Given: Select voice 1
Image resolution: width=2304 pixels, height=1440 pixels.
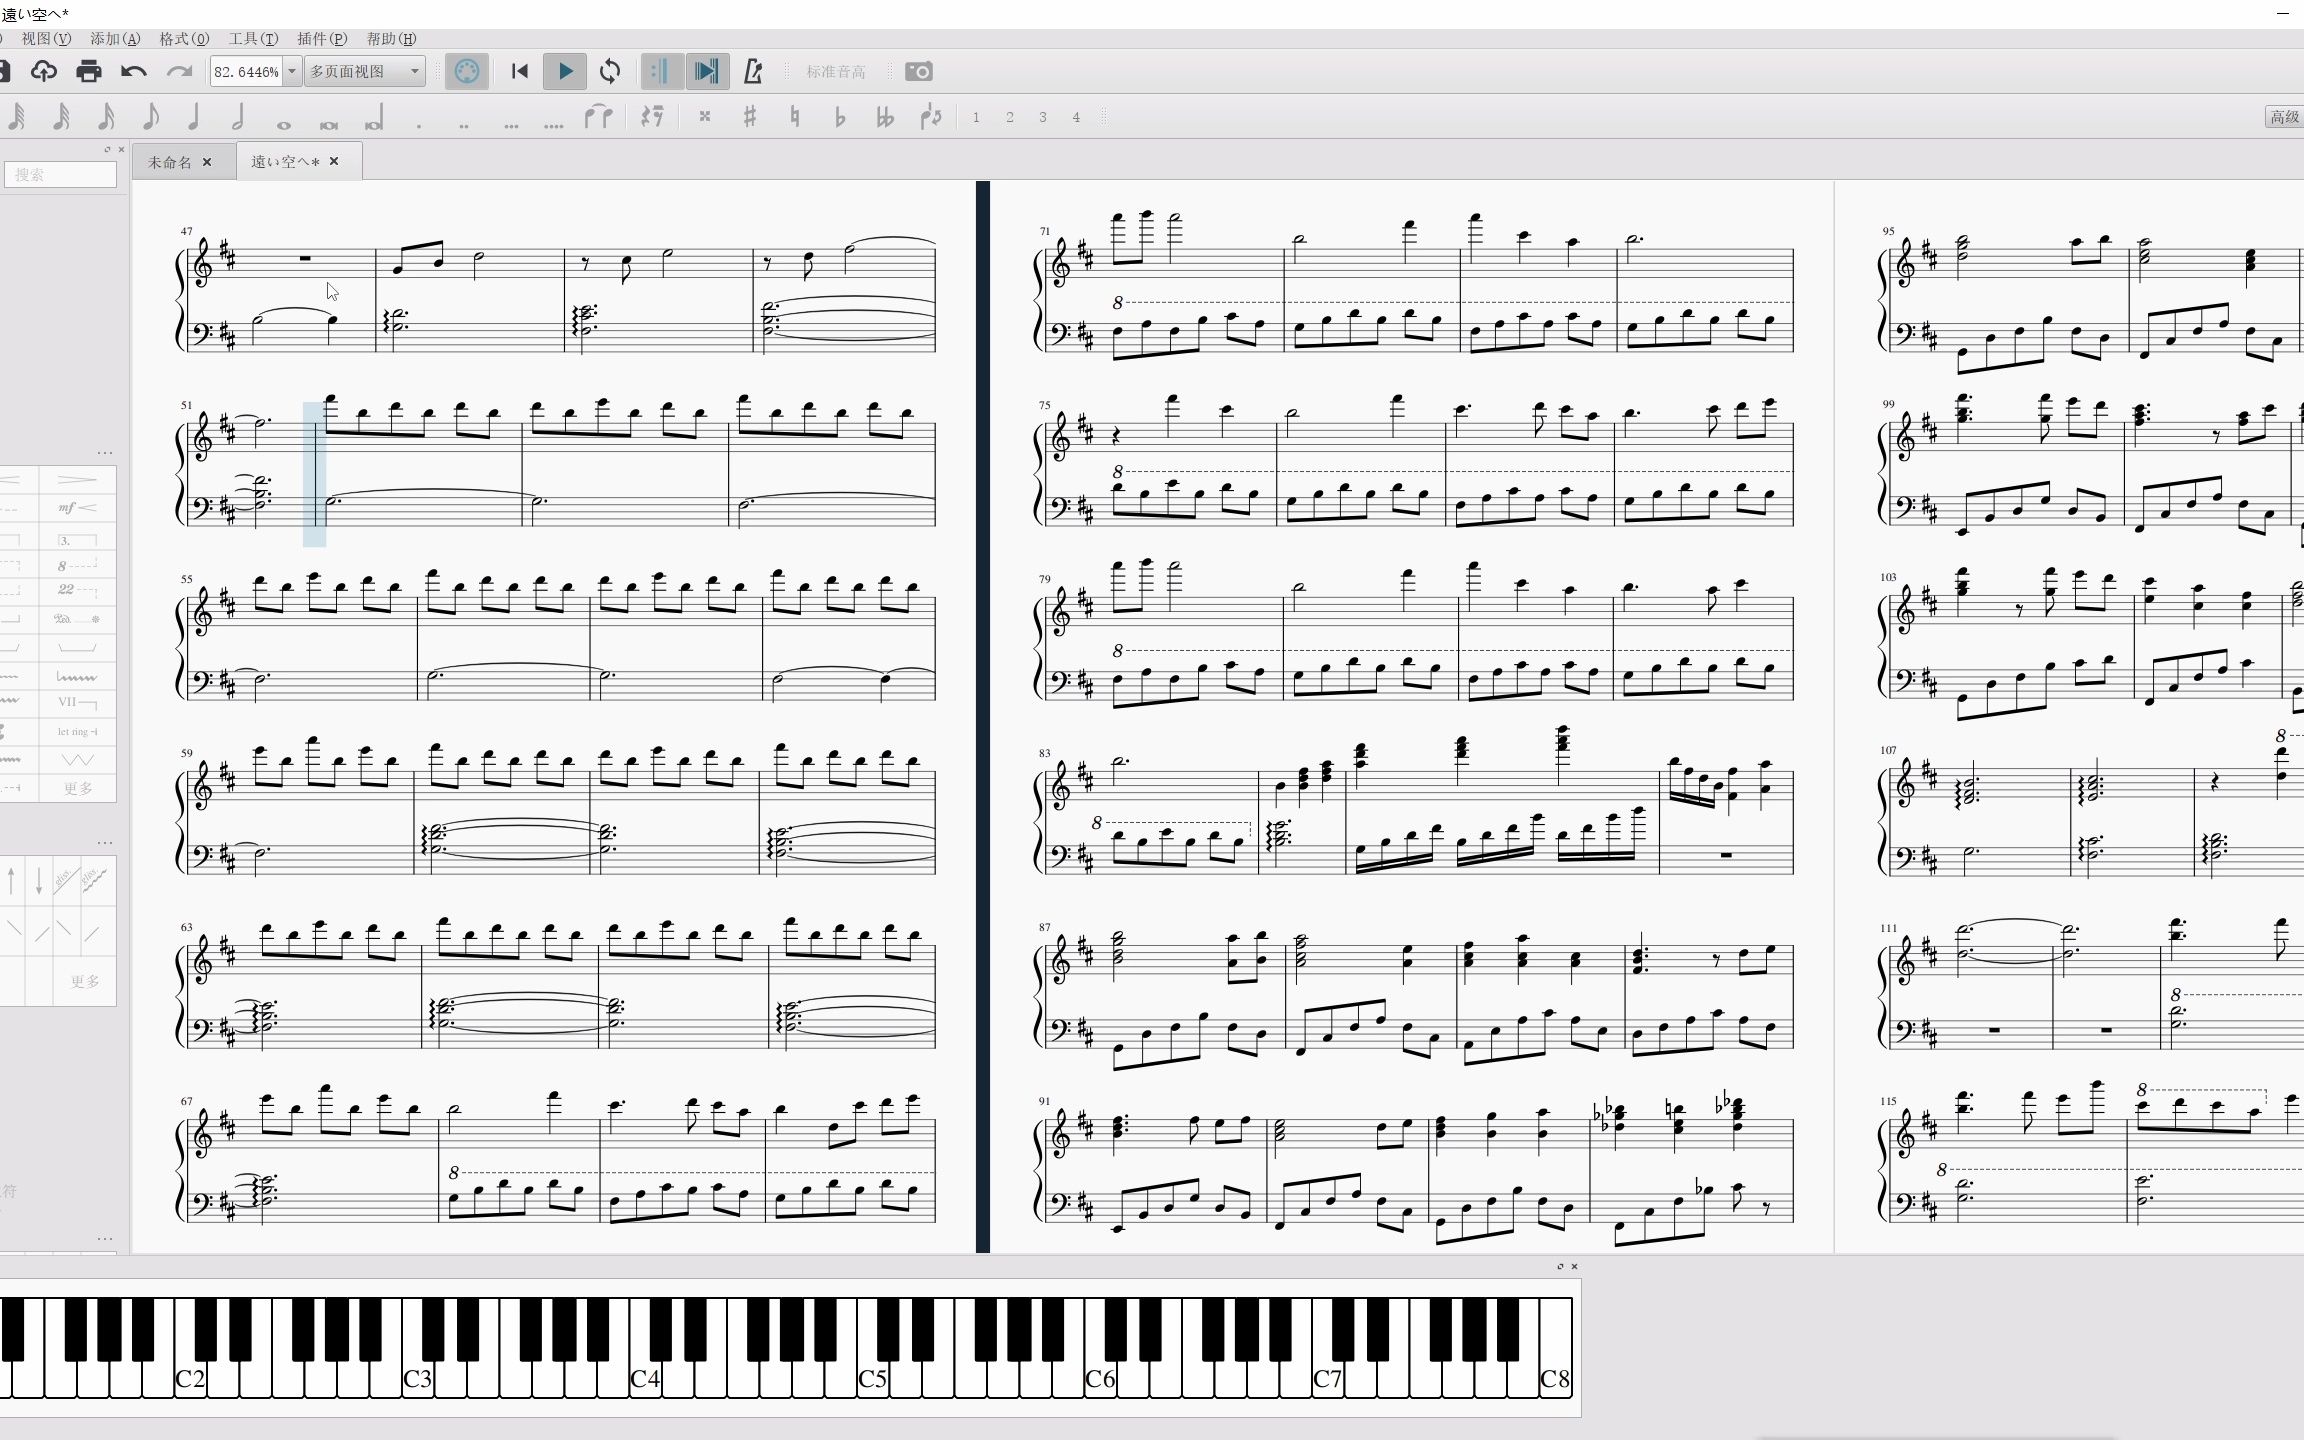Looking at the screenshot, I should pyautogui.click(x=976, y=117).
